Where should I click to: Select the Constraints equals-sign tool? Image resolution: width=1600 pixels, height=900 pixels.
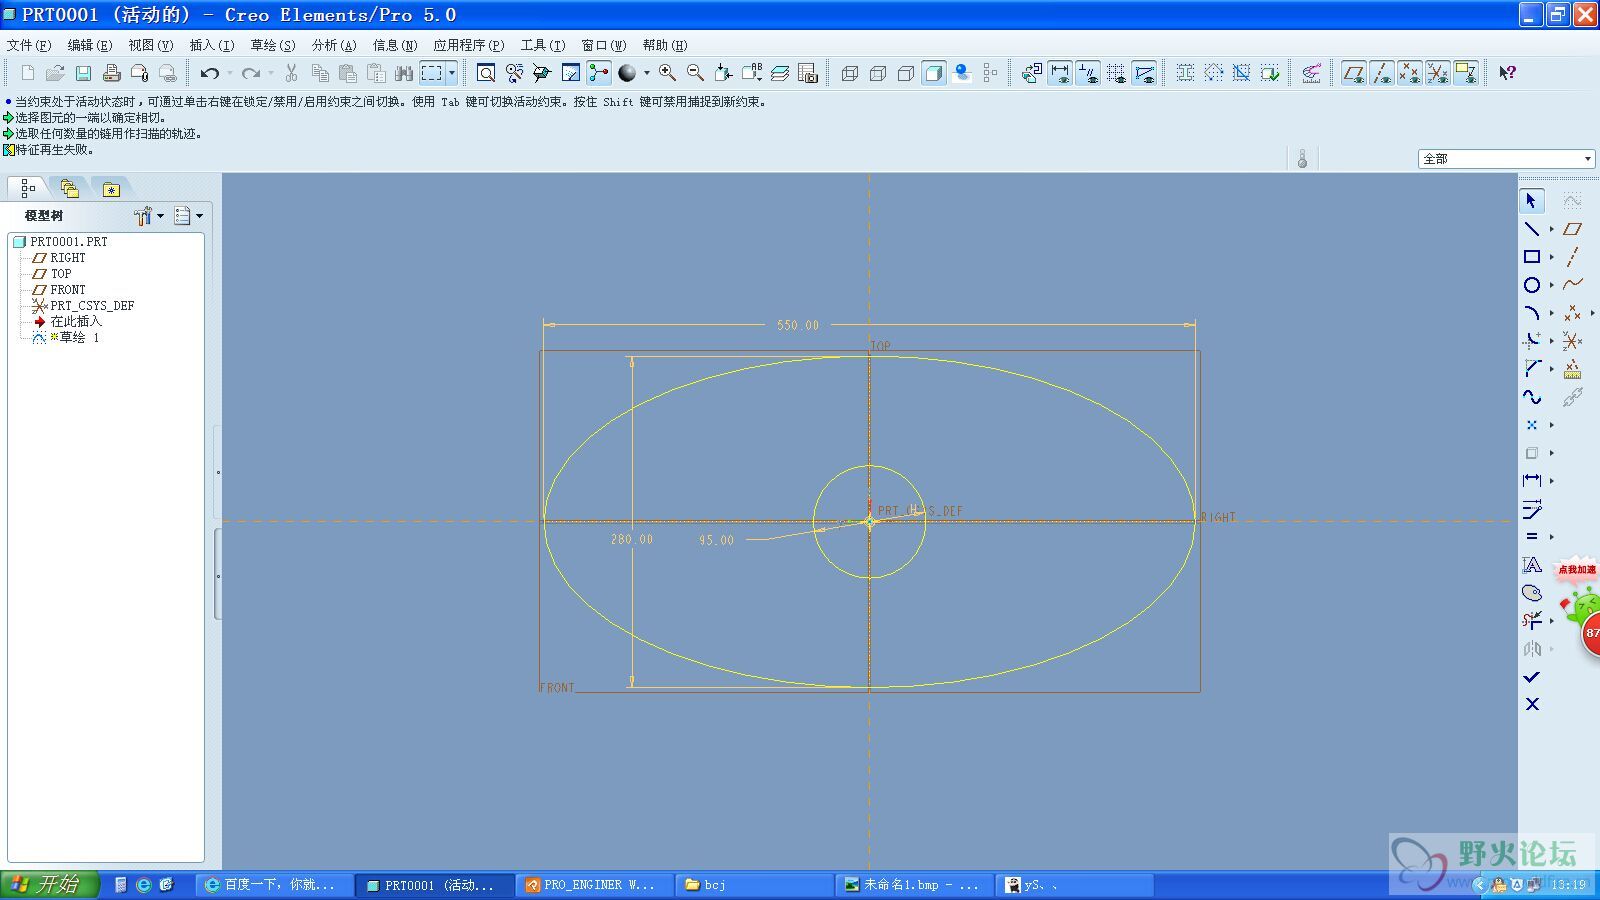pos(1531,537)
